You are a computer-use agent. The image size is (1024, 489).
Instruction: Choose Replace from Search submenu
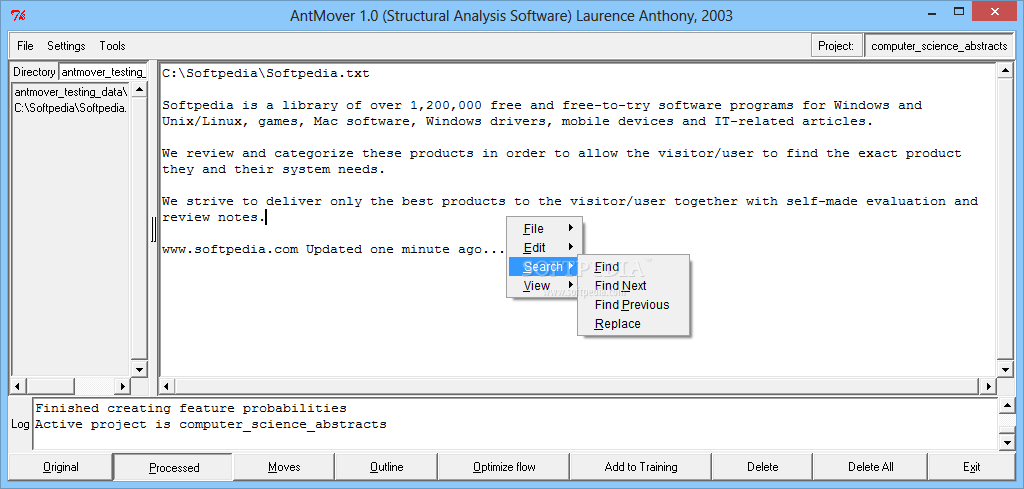click(x=633, y=323)
